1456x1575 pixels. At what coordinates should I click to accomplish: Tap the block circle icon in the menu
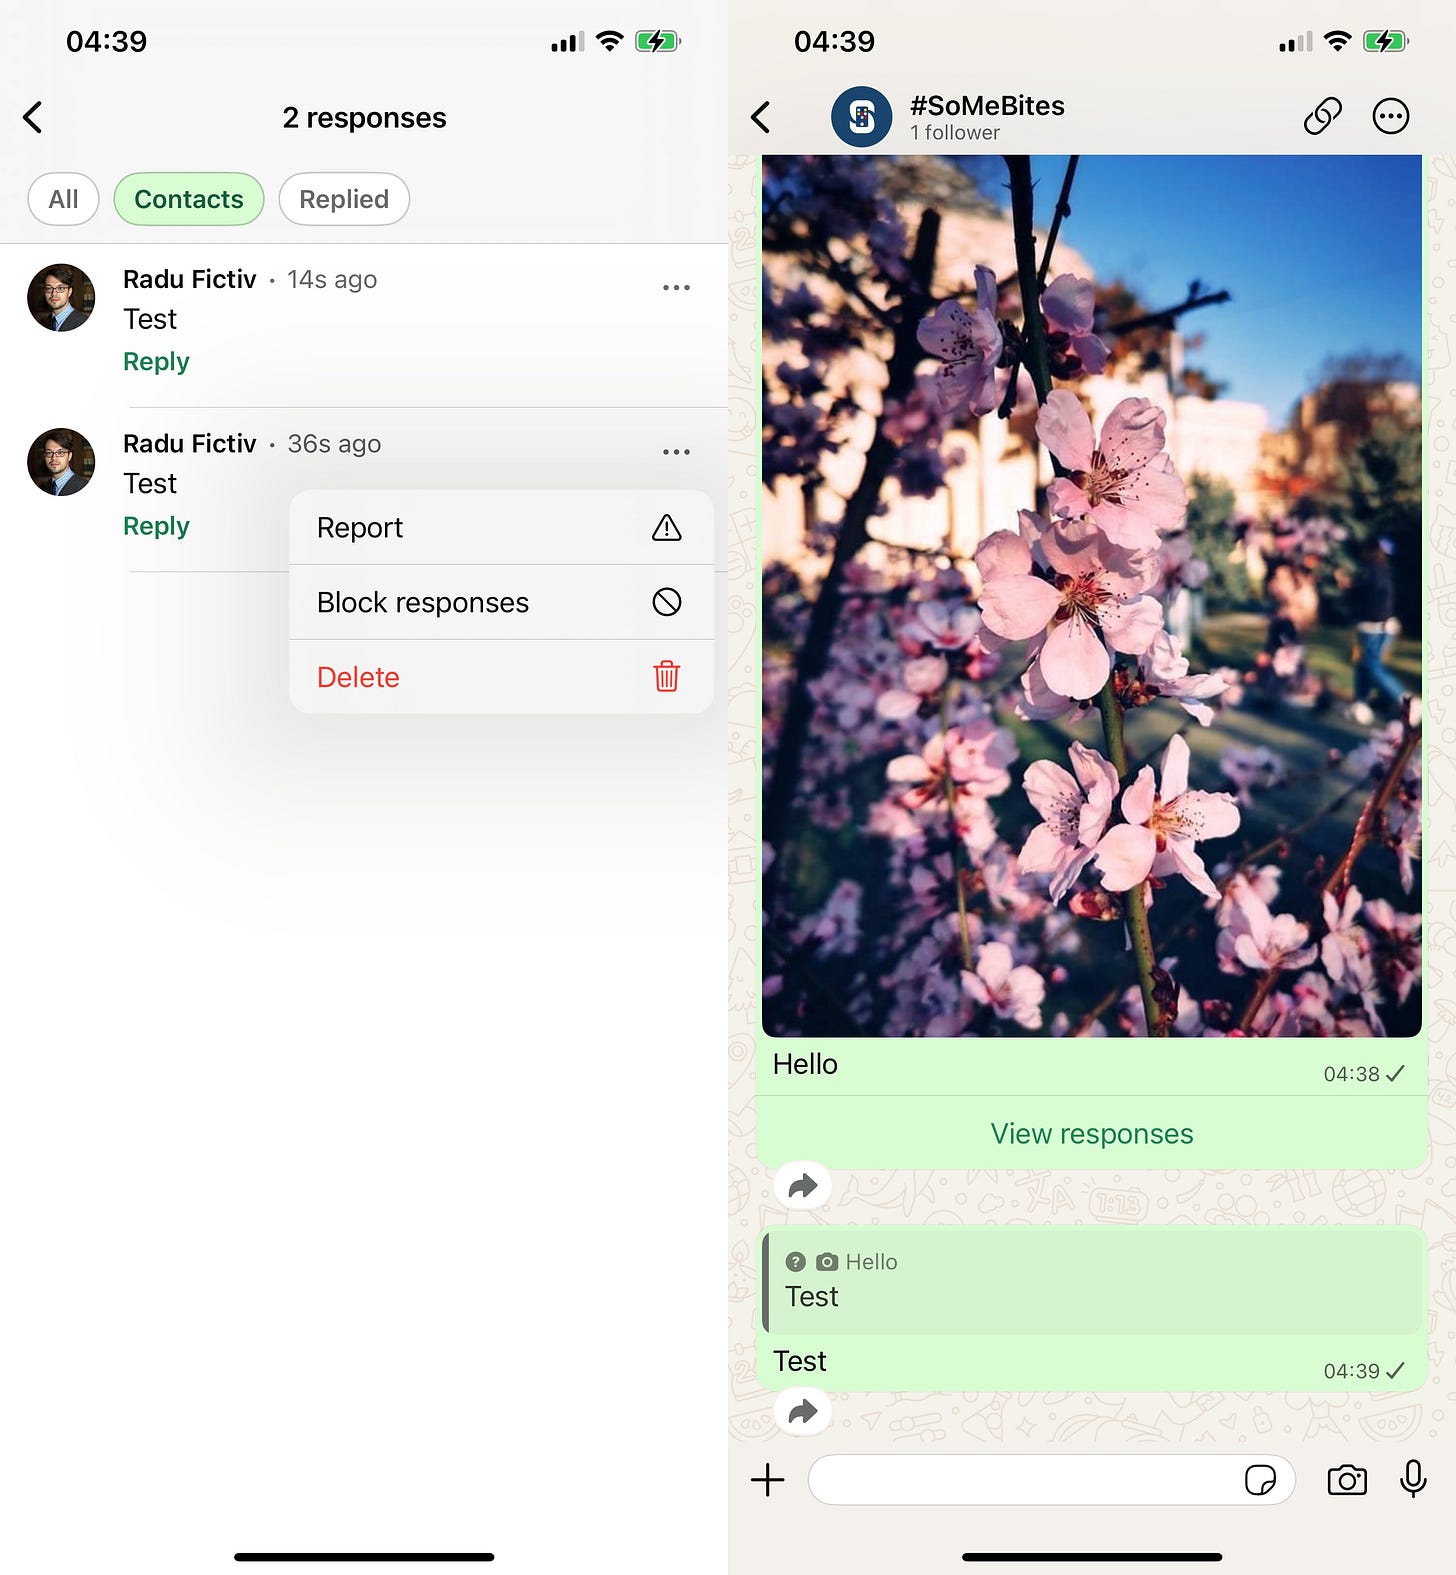pos(667,602)
